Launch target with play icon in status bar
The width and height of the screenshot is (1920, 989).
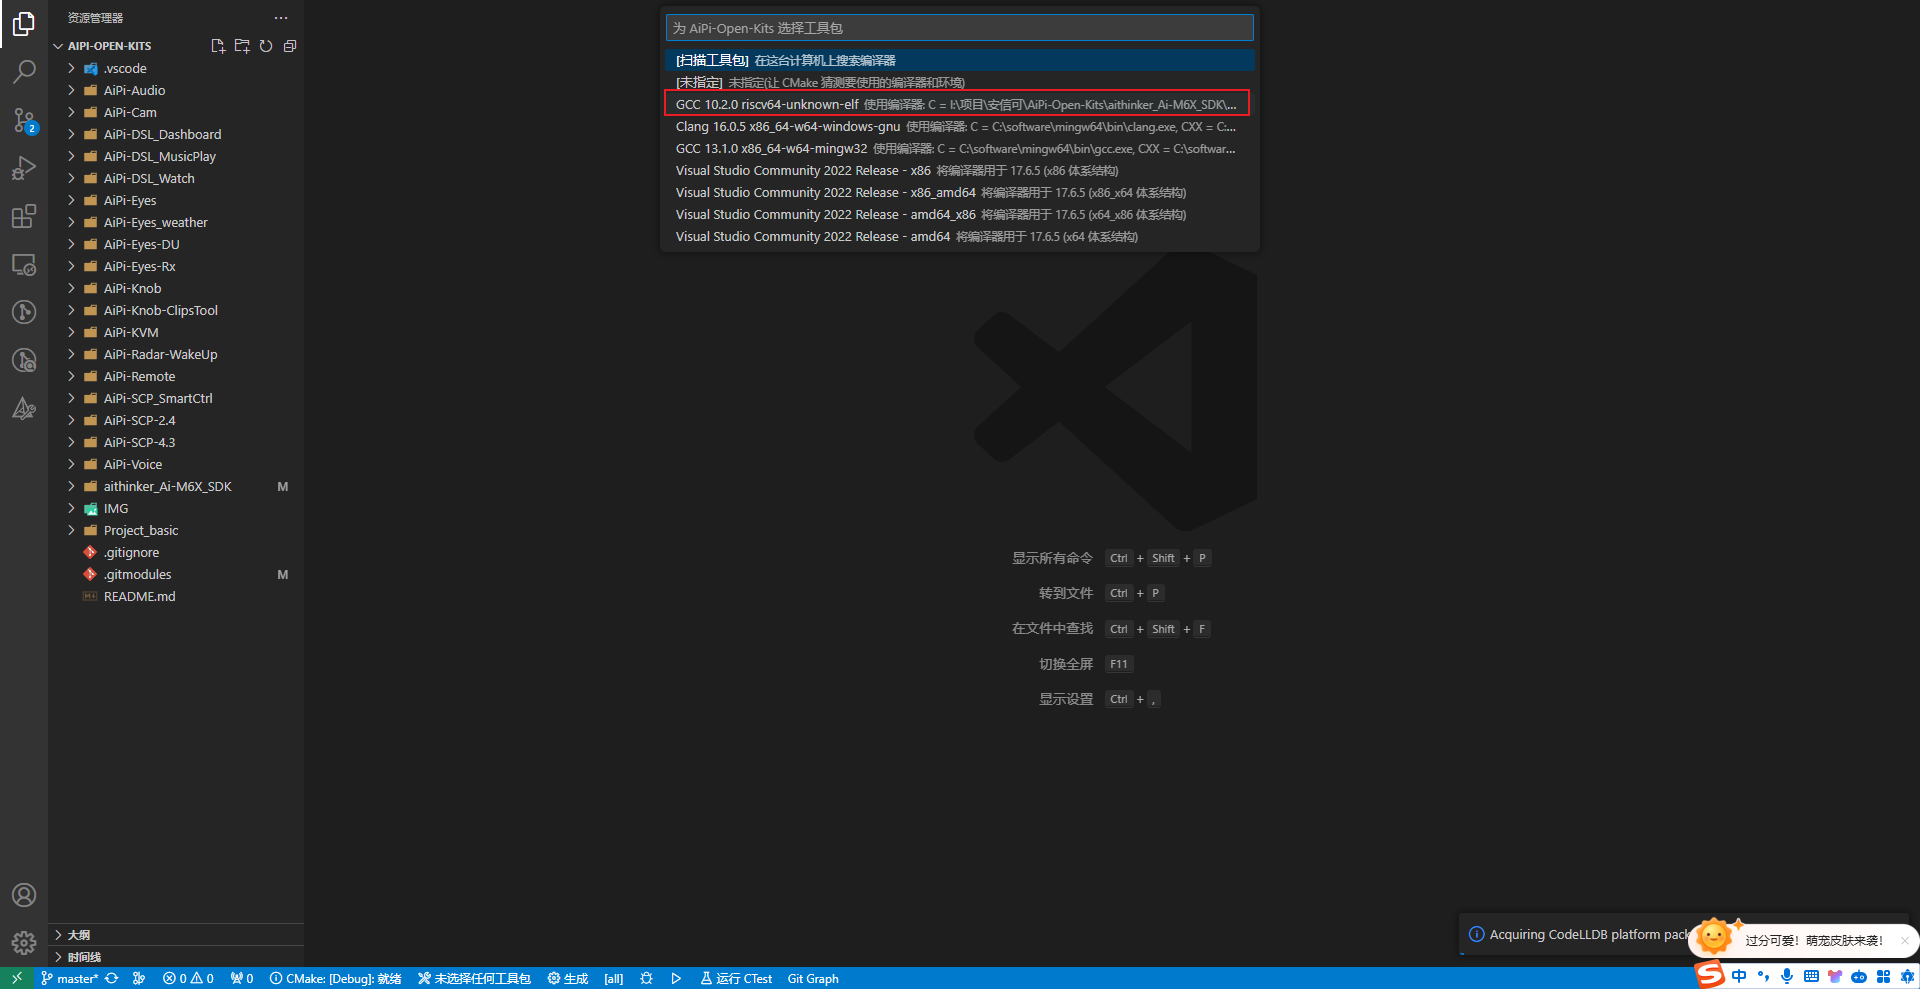coord(676,978)
